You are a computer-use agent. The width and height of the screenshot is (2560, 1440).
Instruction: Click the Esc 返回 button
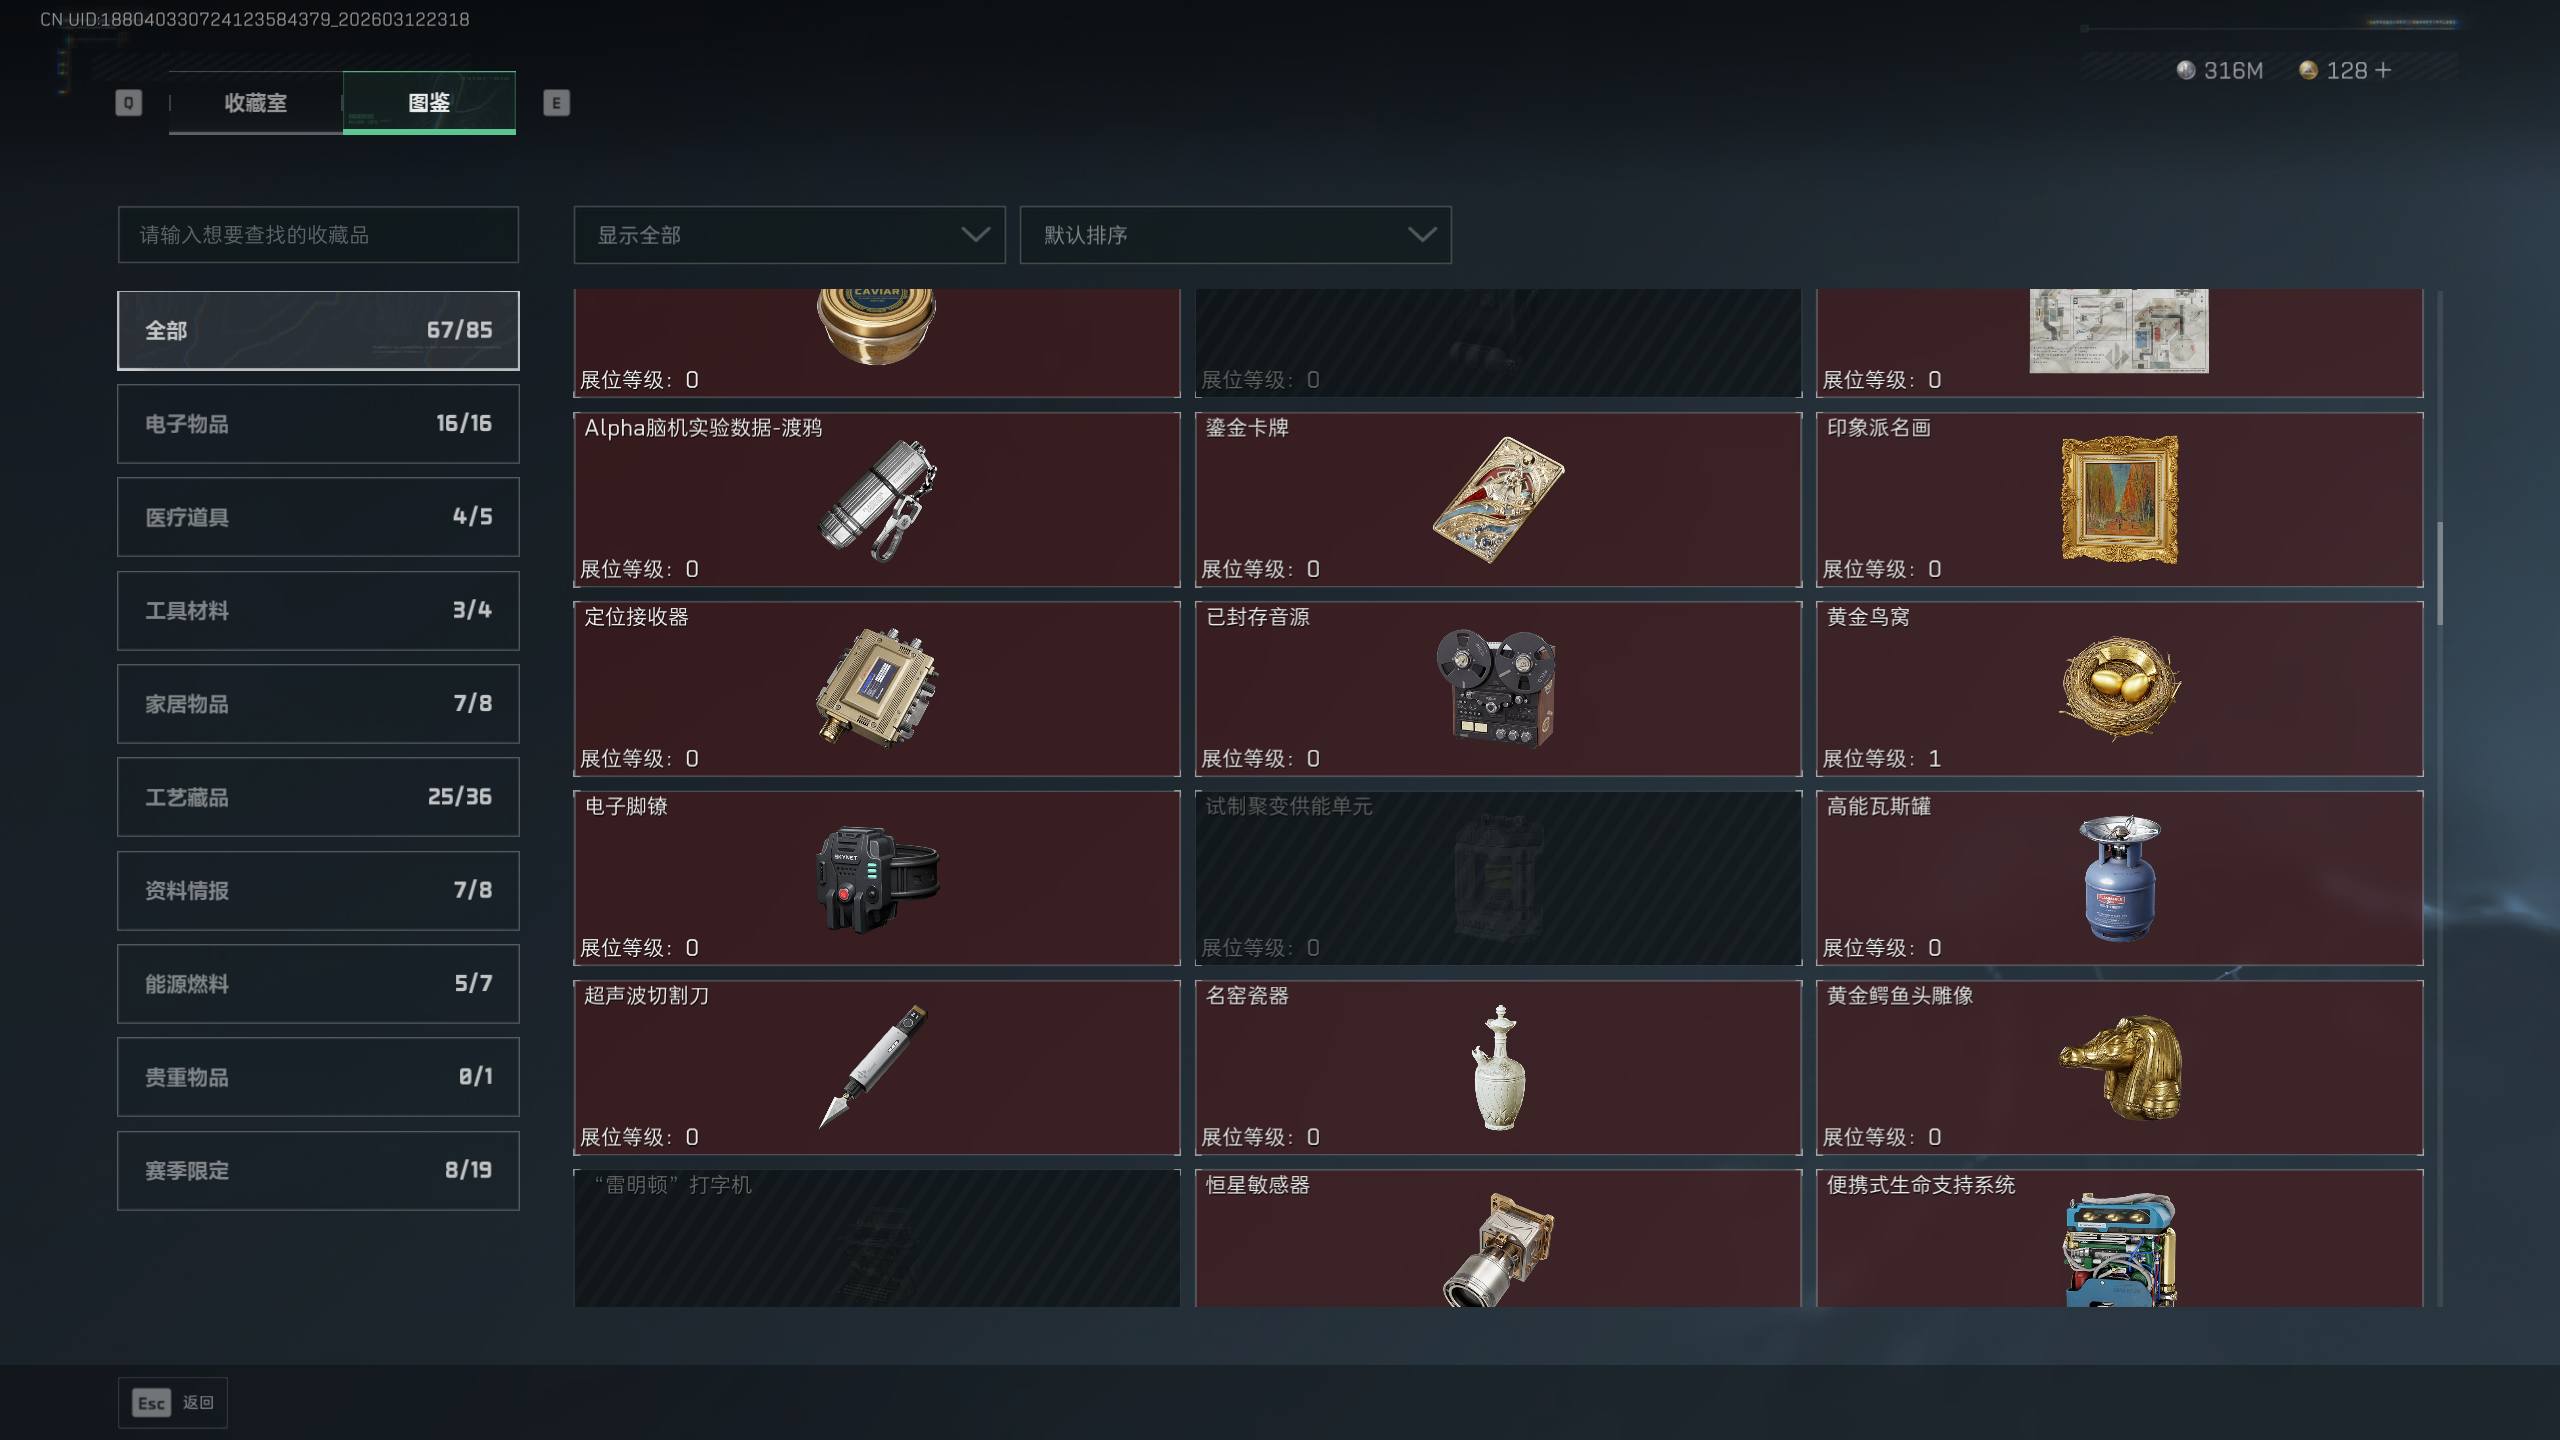173,1403
